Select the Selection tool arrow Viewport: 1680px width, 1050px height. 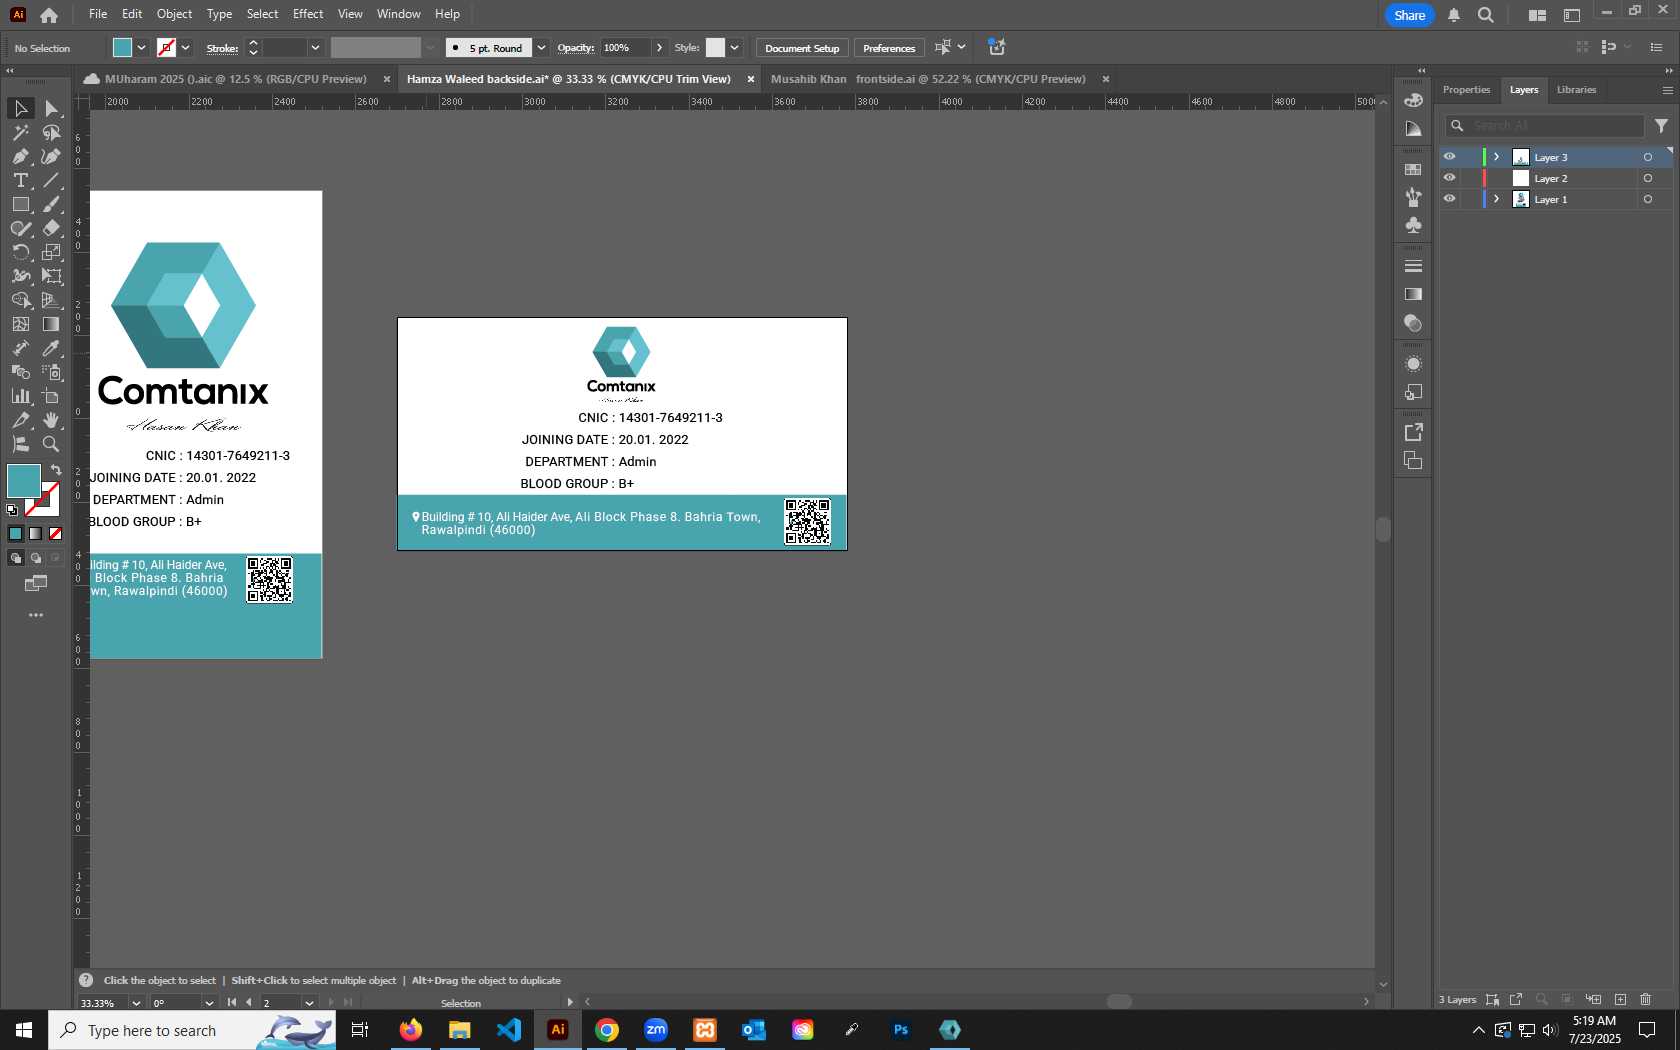tap(20, 108)
